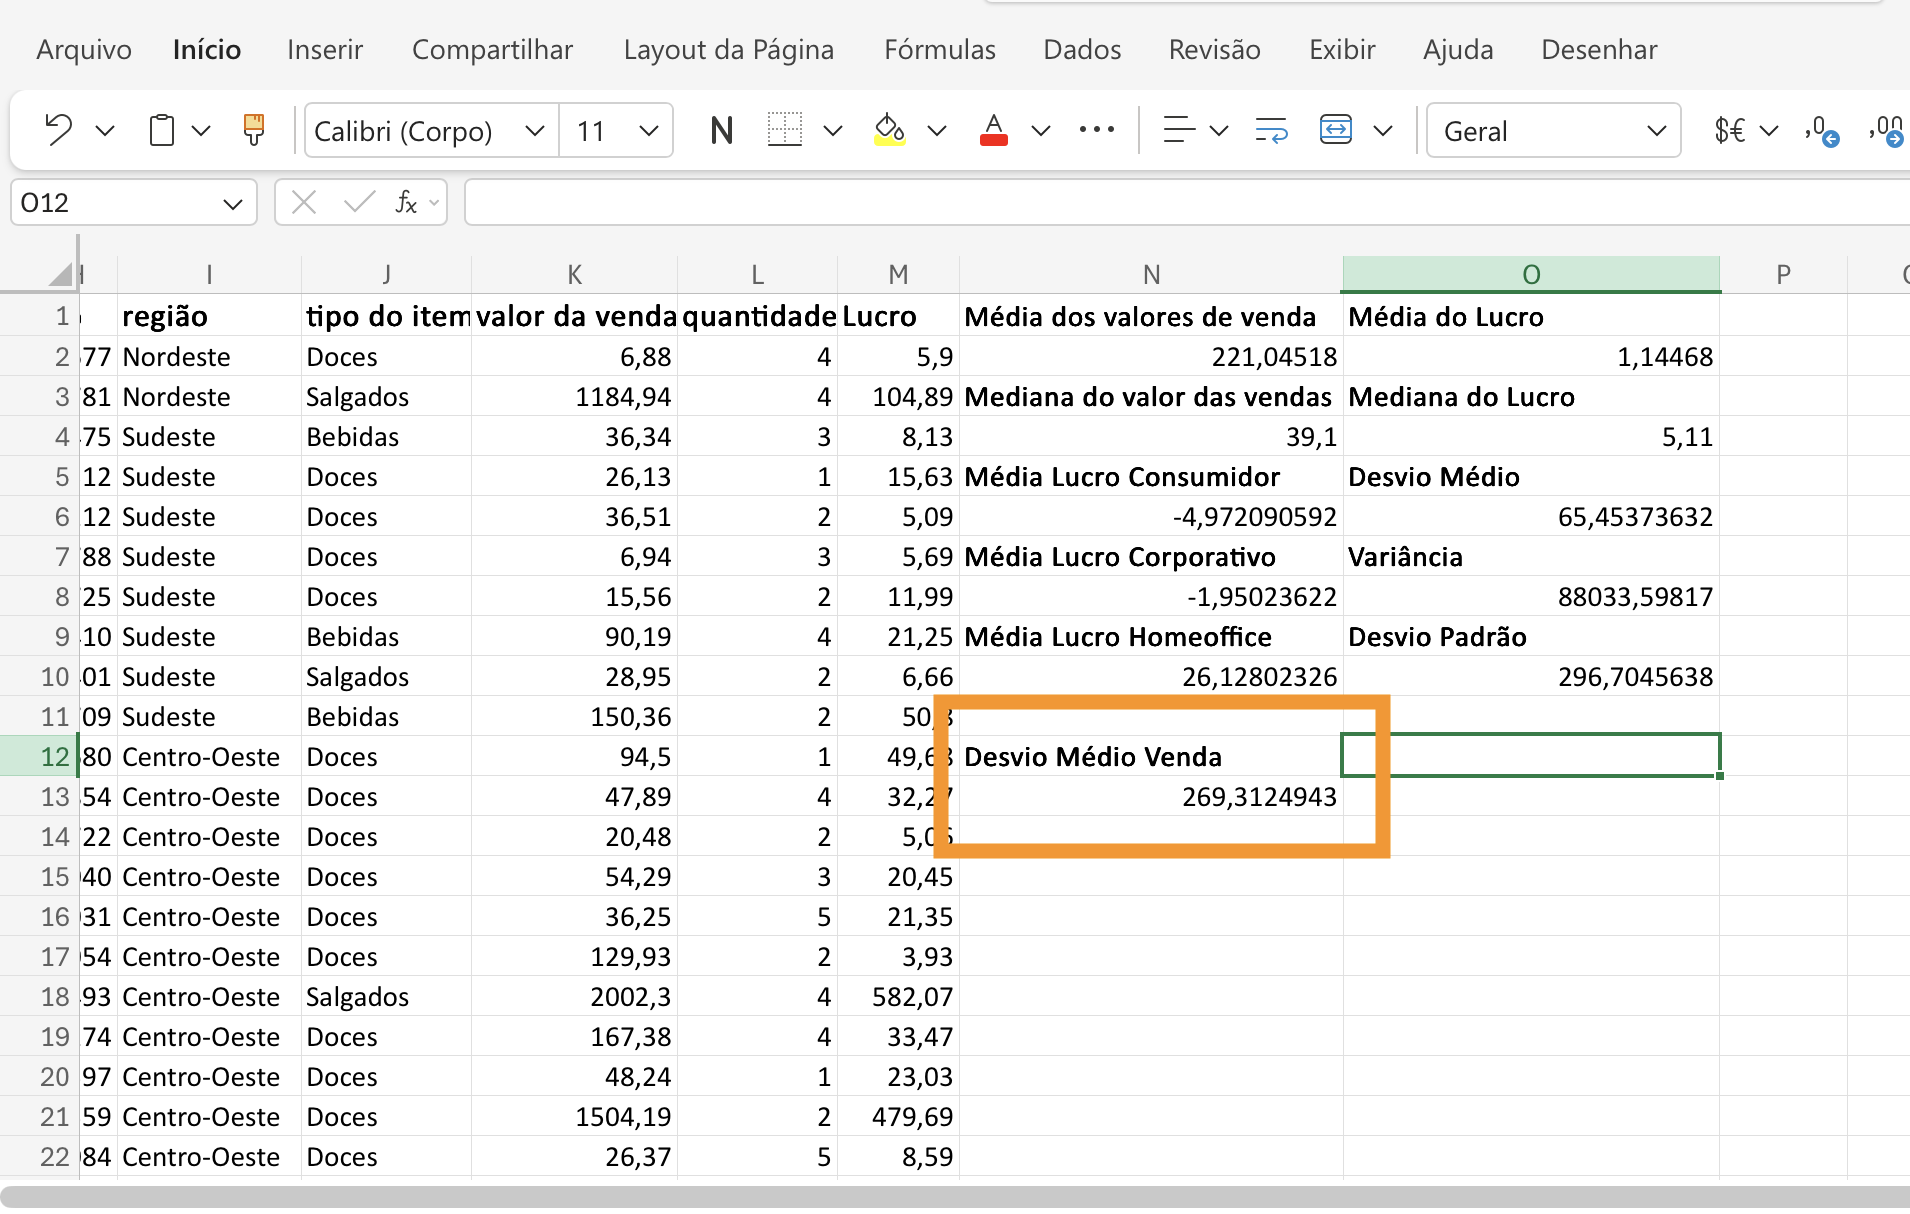Expand the currency format arrow
This screenshot has height=1214, width=1910.
pyautogui.click(x=1769, y=131)
